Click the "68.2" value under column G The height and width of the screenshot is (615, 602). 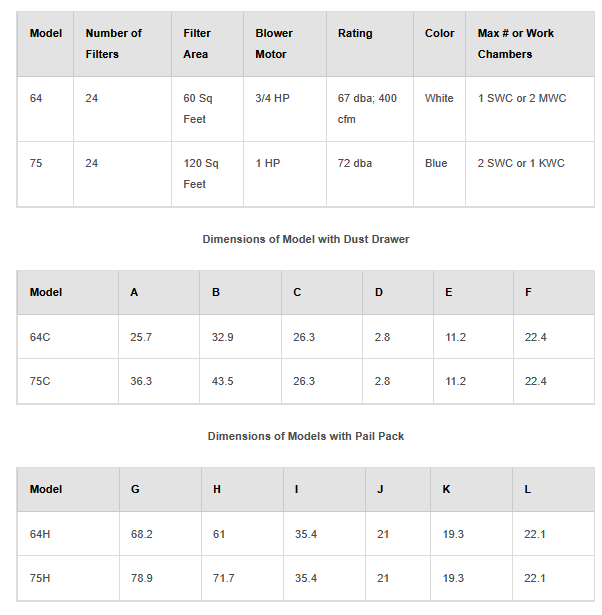pos(141,534)
